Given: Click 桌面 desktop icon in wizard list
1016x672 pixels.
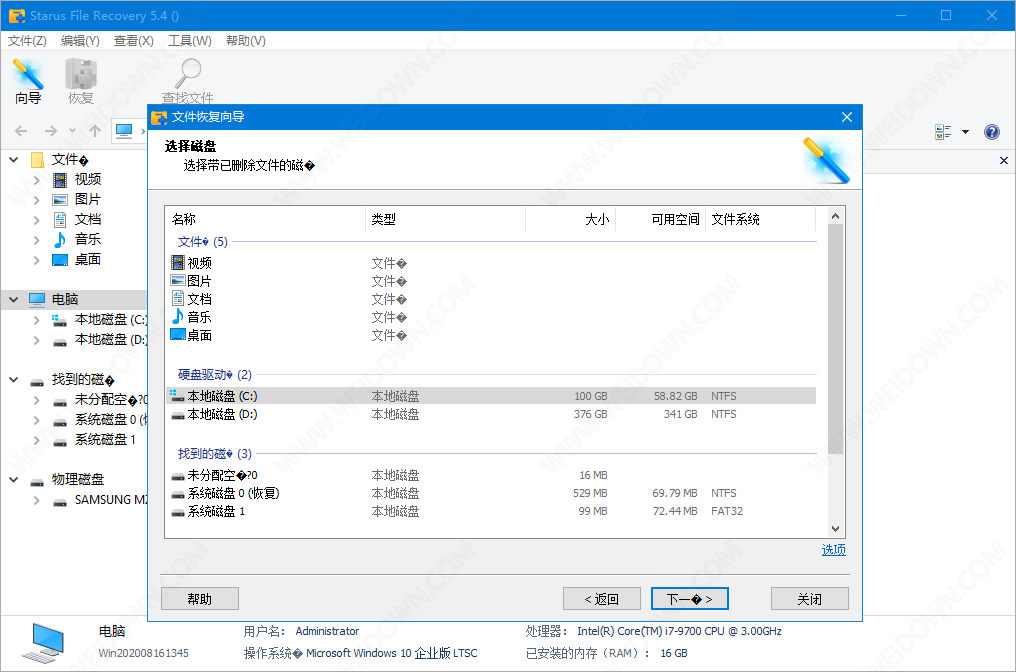Looking at the screenshot, I should tap(178, 335).
